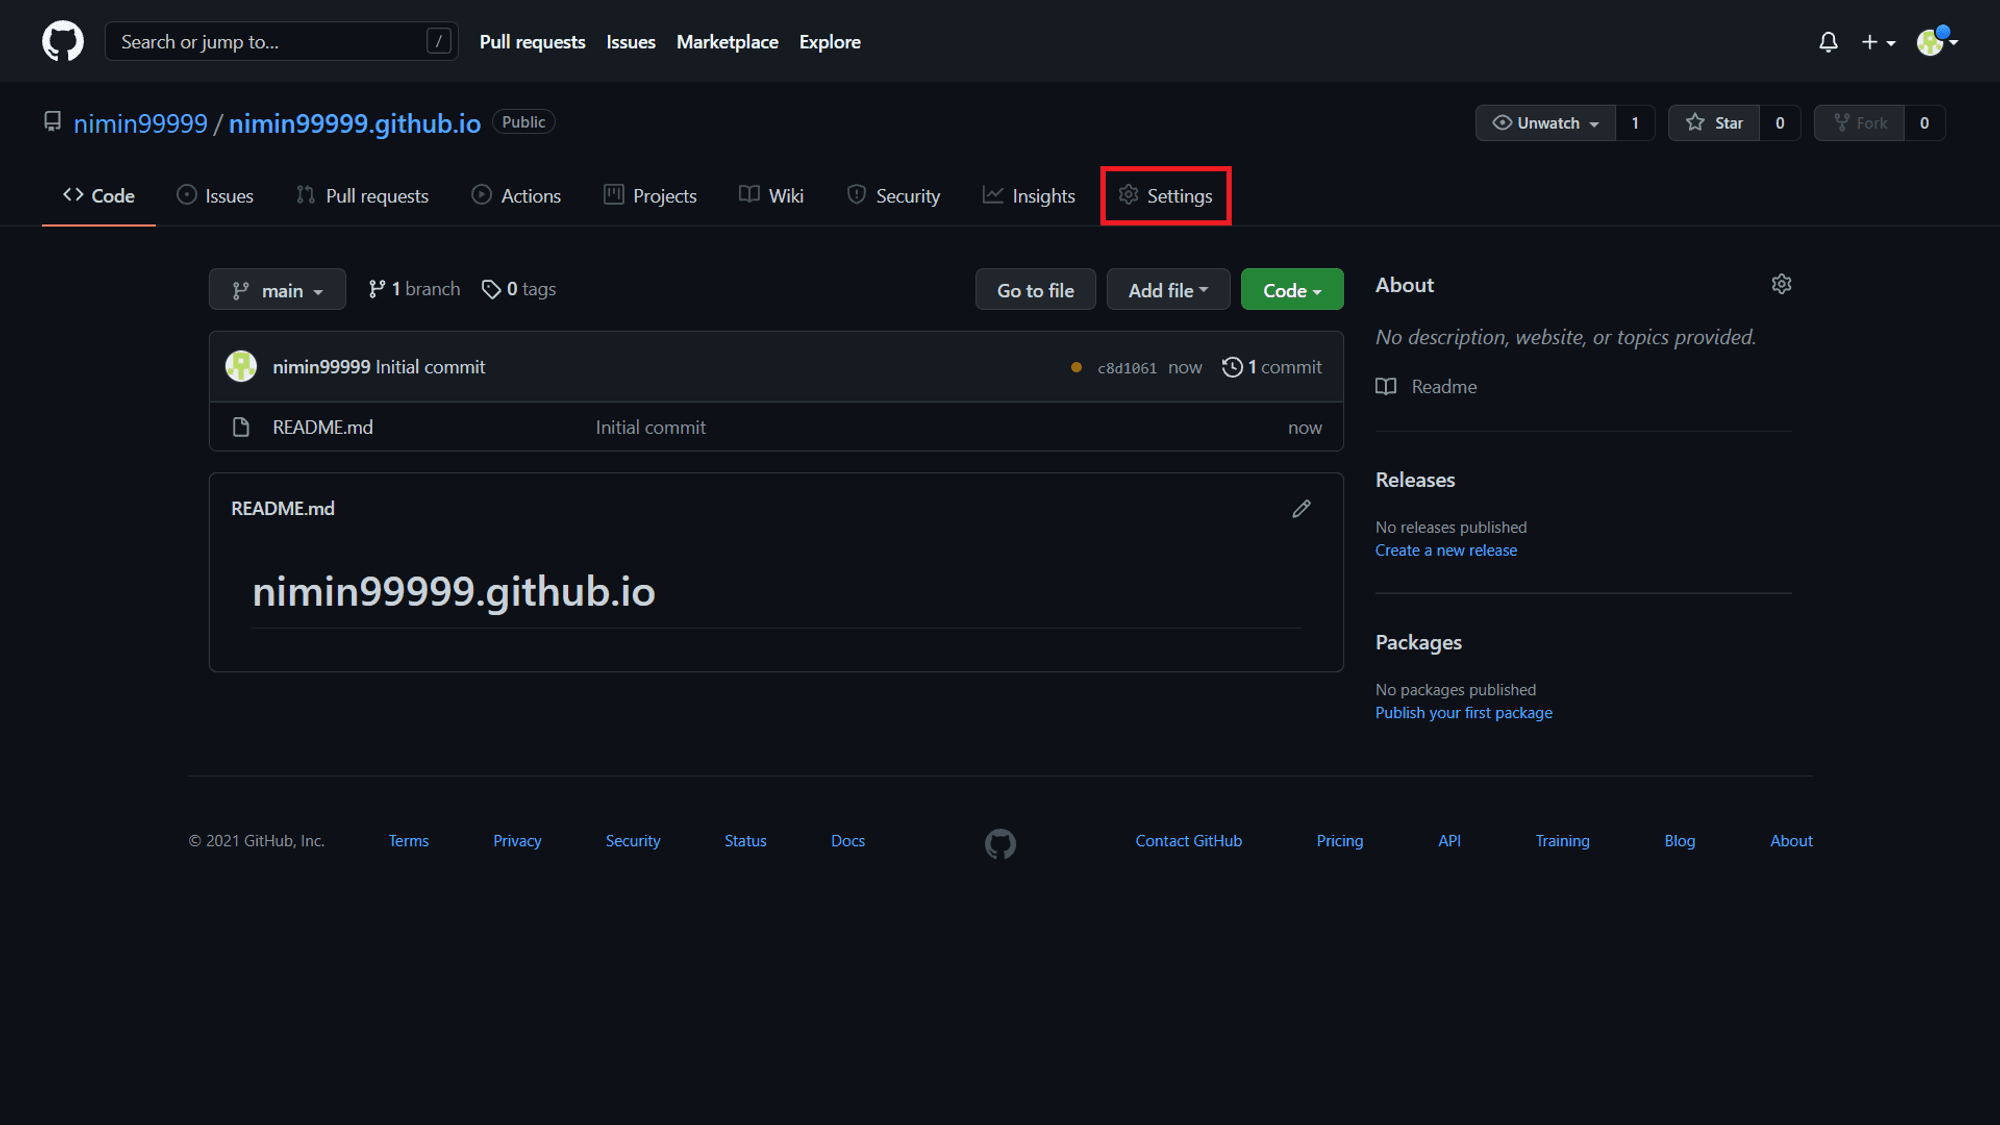The height and width of the screenshot is (1125, 2000).
Task: Click the commit author avatar
Action: pyautogui.click(x=241, y=367)
